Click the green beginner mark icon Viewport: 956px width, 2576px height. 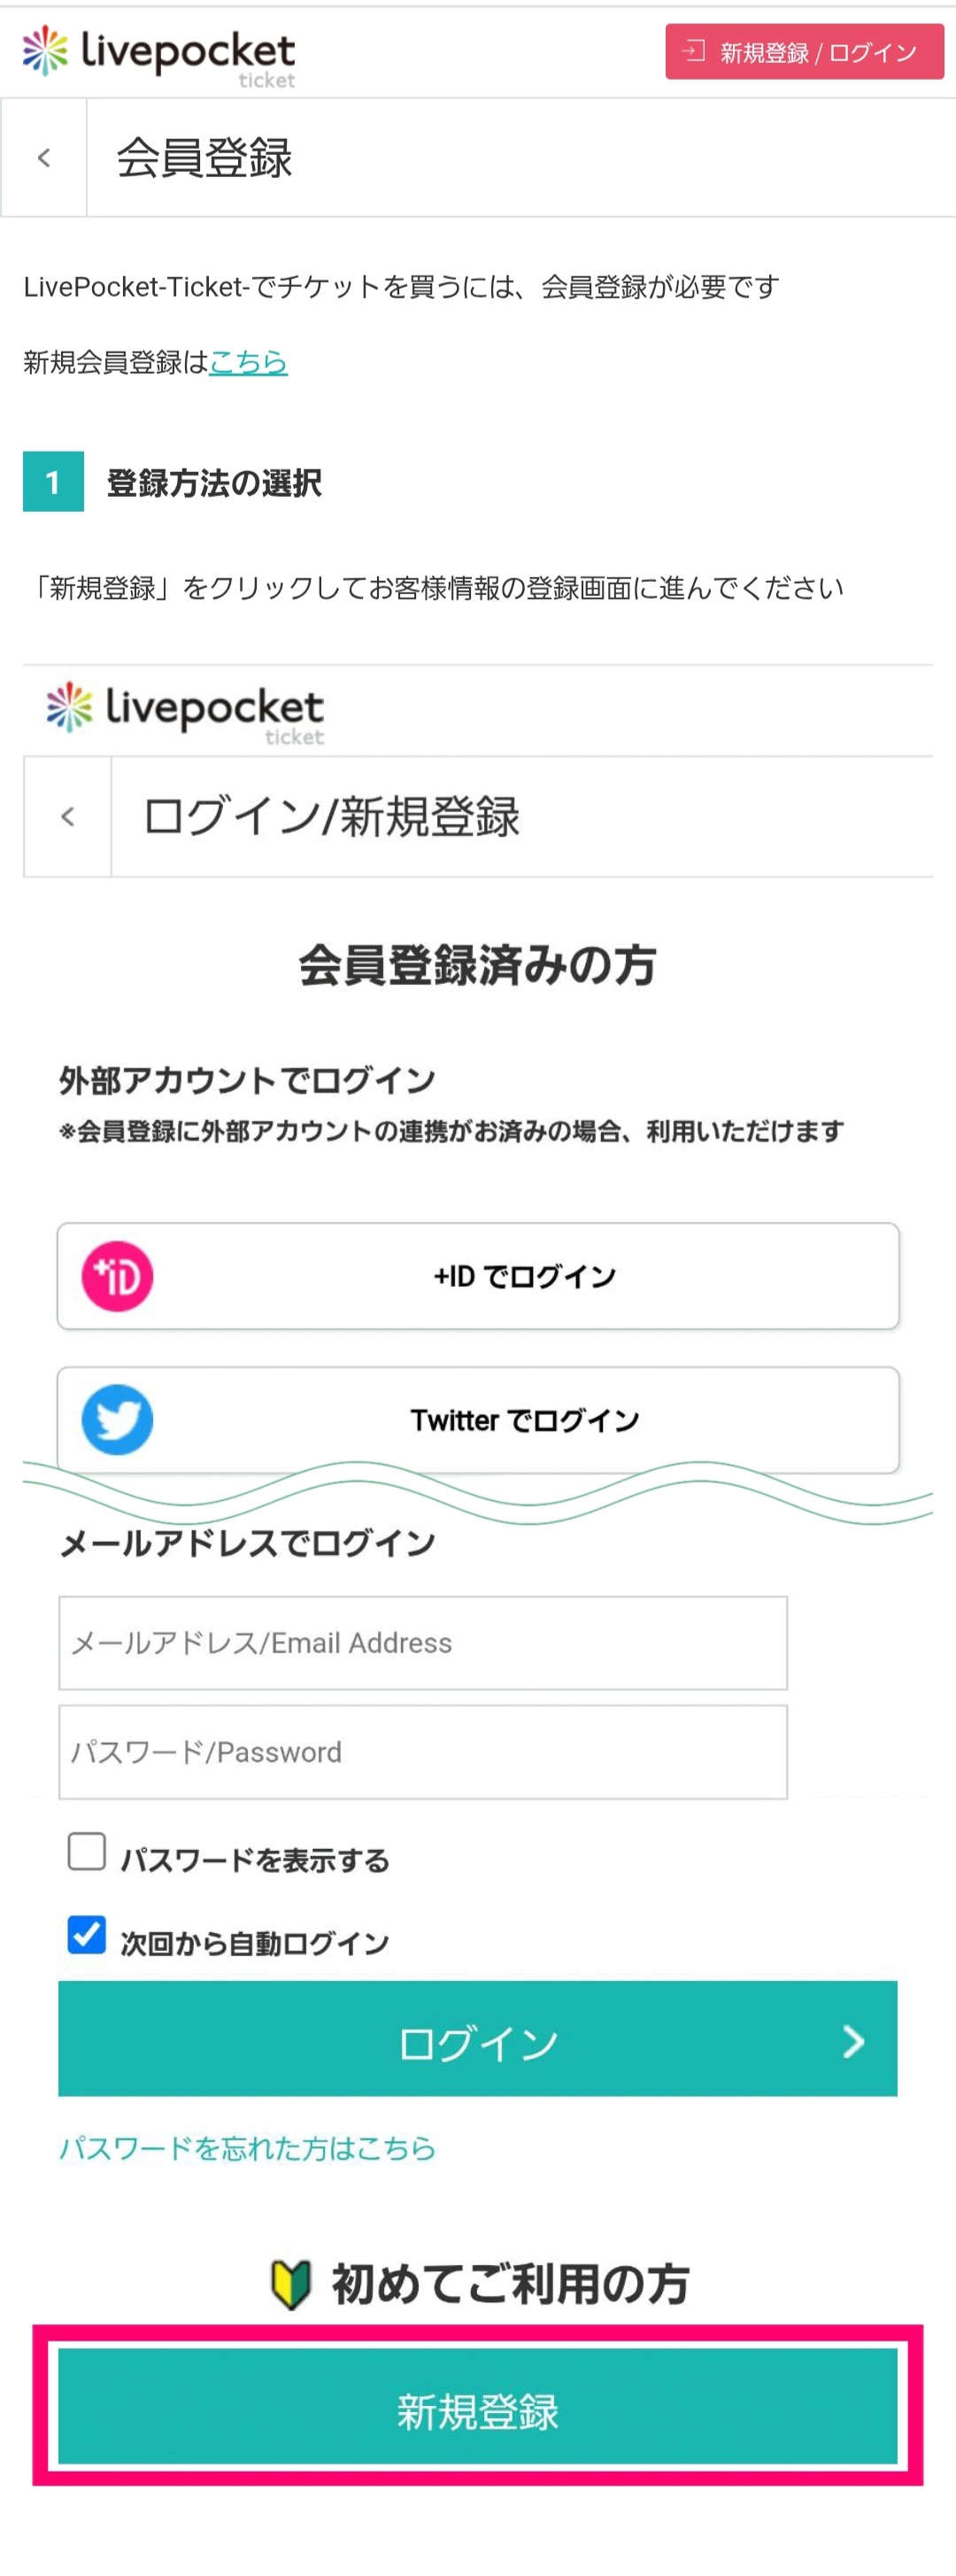pos(291,2284)
